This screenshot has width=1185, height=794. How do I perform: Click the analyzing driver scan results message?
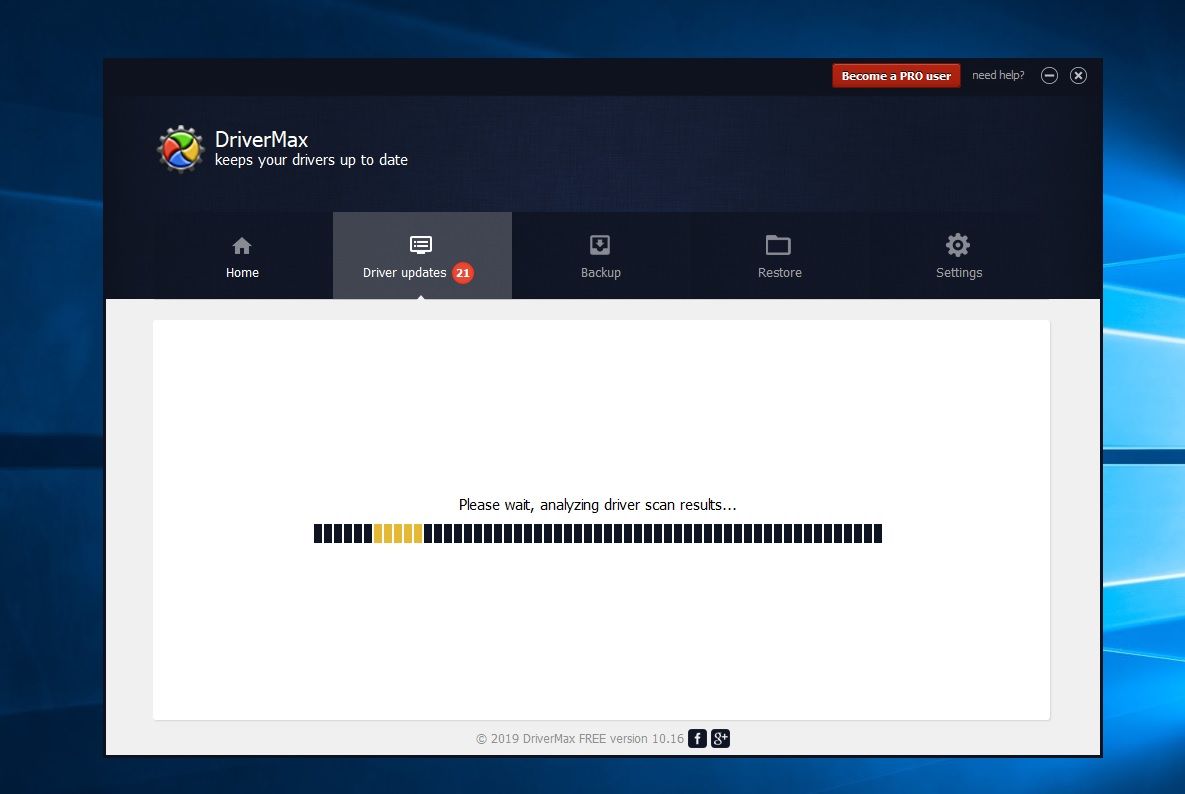597,504
